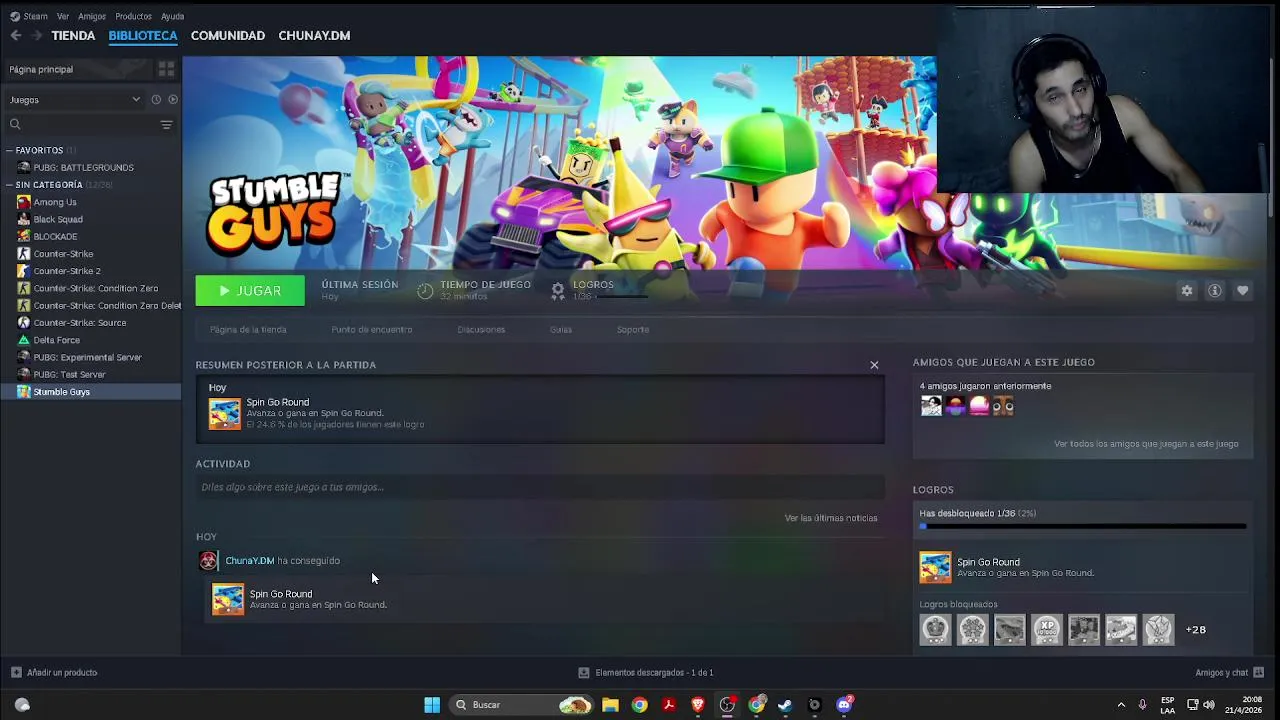This screenshot has height=720, width=1280.
Task: Click the activity comment input field
Action: [x=540, y=487]
